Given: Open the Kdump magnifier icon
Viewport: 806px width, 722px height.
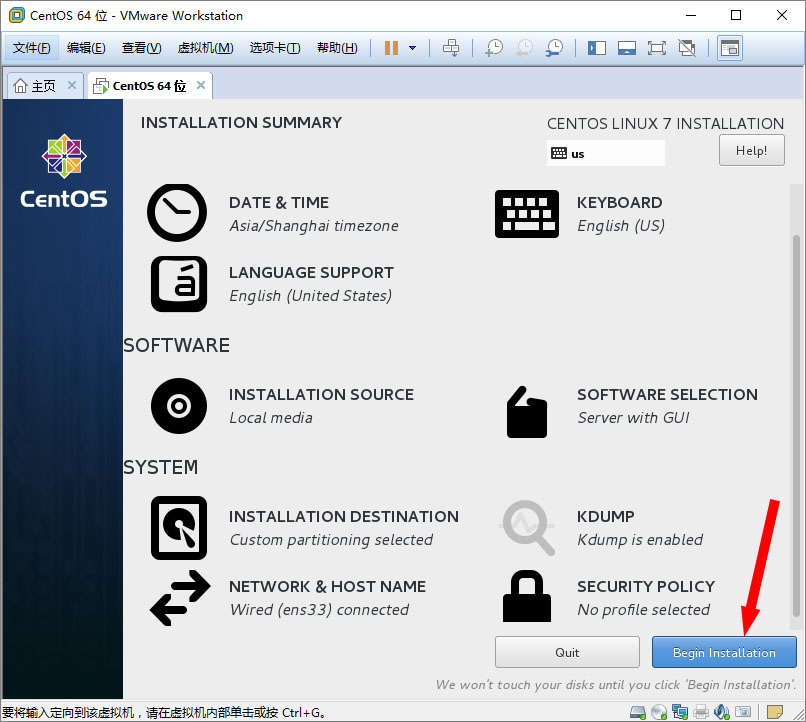Looking at the screenshot, I should tap(527, 527).
